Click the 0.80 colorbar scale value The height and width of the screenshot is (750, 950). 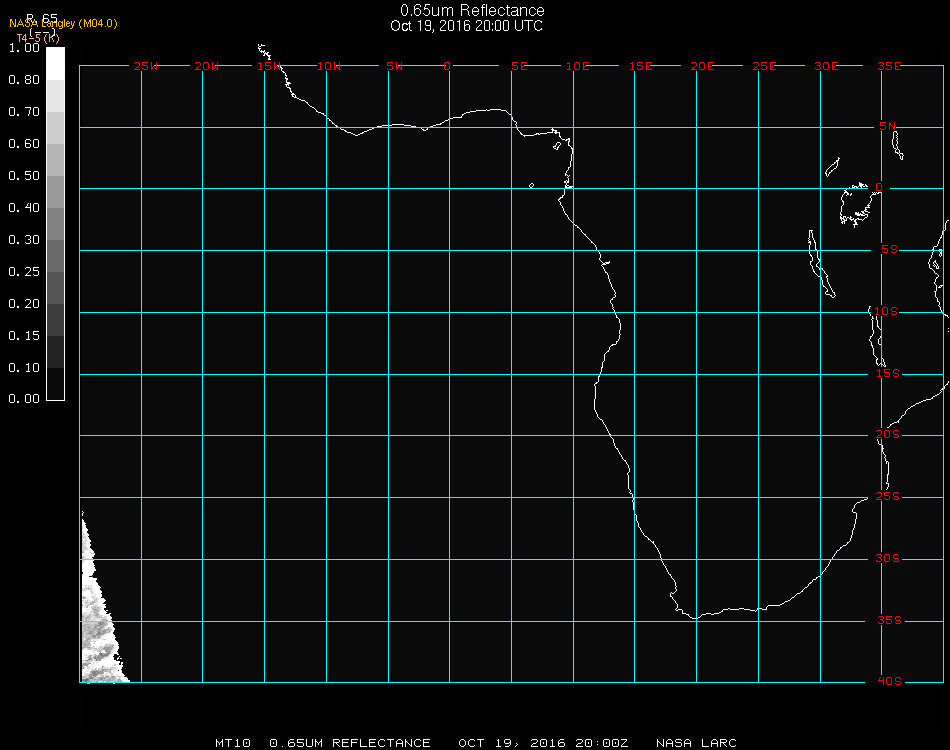click(x=24, y=80)
